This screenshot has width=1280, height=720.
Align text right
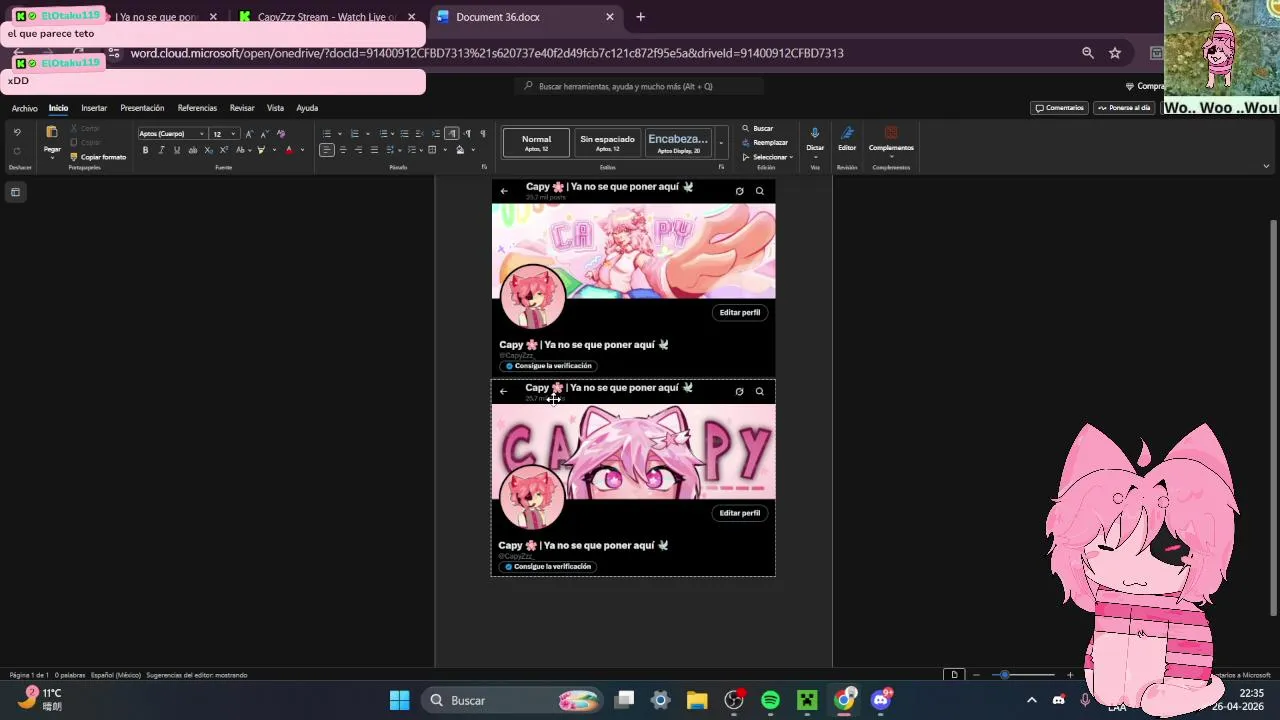(x=359, y=150)
